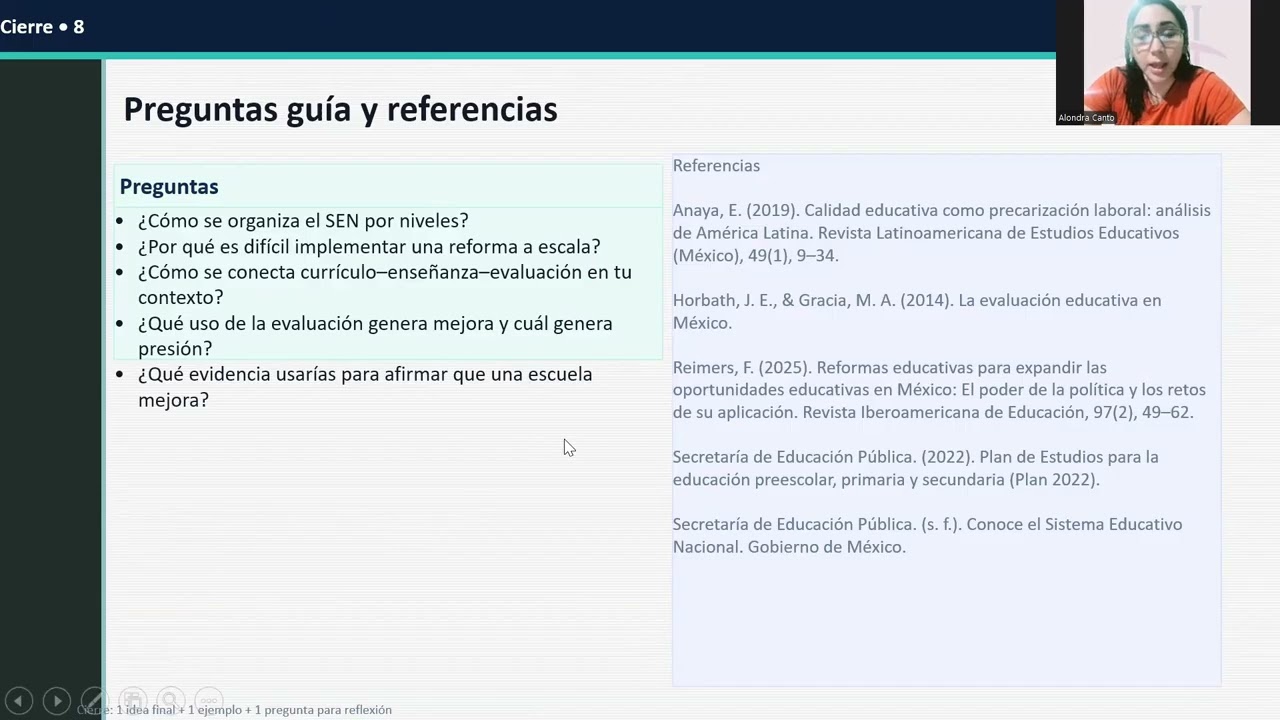This screenshot has width=1280, height=720.
Task: Click the Anaya, E. (2019) reference
Action: [x=941, y=233]
